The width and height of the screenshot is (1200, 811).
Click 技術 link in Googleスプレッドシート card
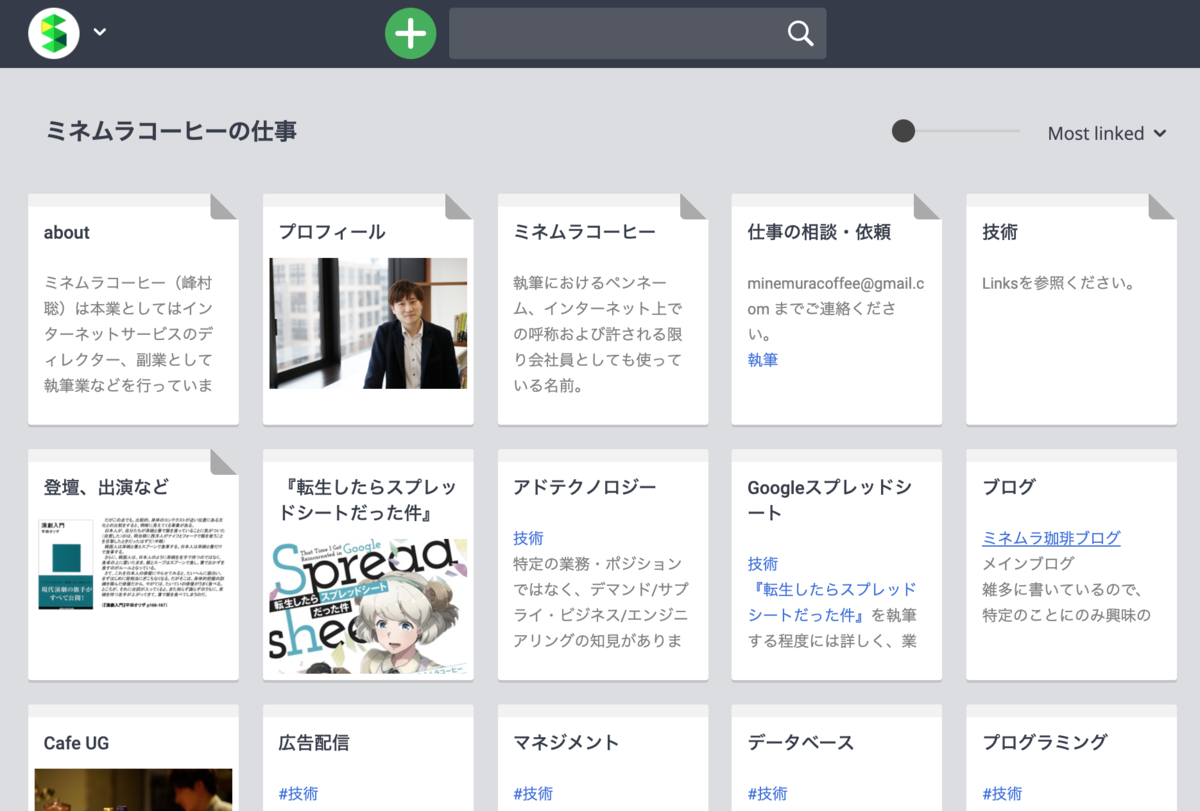763,564
